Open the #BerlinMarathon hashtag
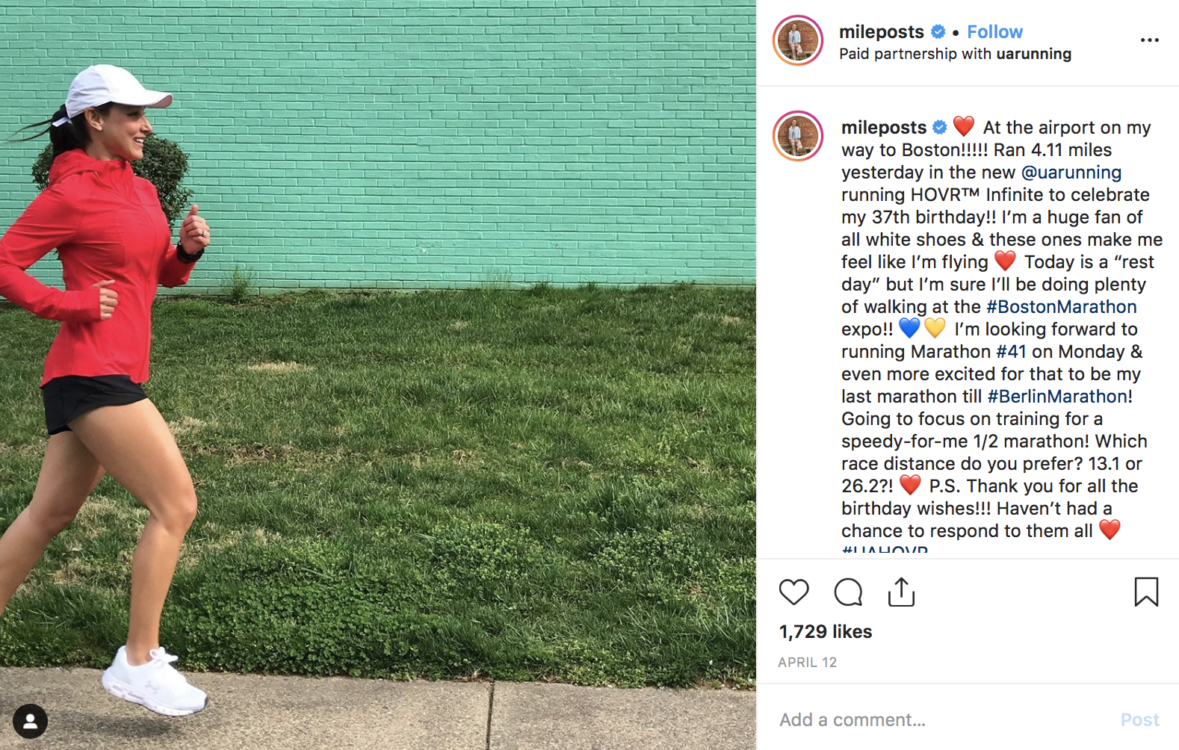This screenshot has width=1179, height=750. coord(1056,396)
